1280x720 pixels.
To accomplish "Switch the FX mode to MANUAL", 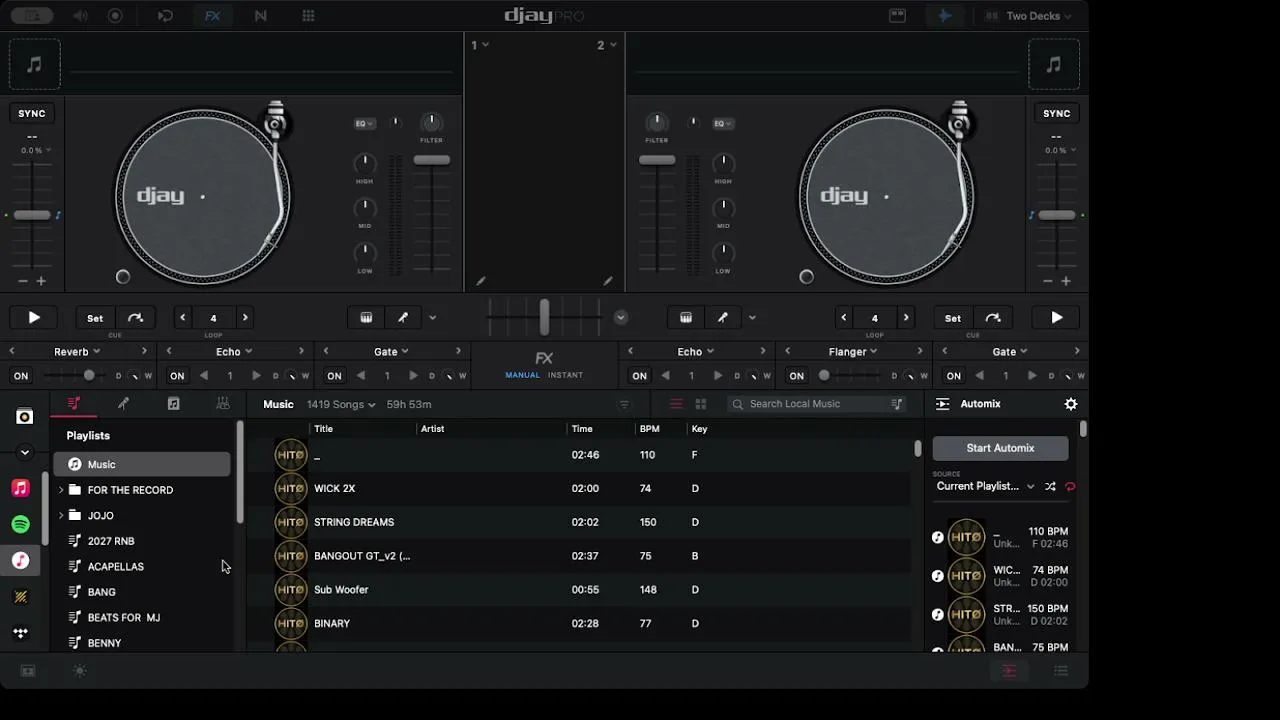I will click(x=522, y=375).
